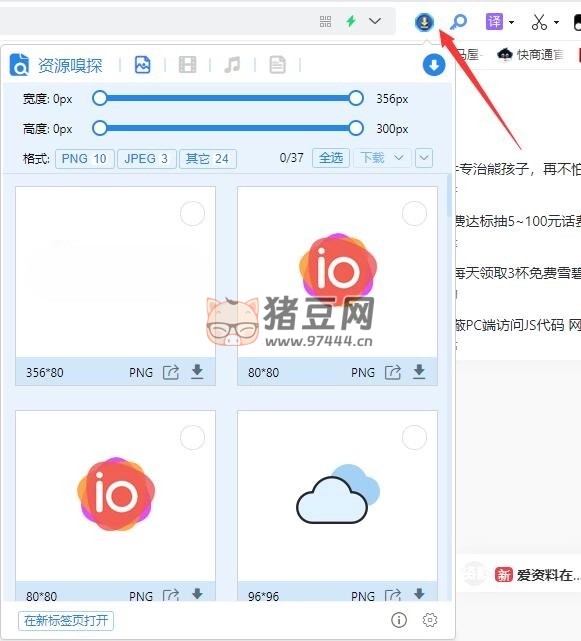581x641 pixels.
Task: Filter by JPEG 3 format
Action: tap(146, 159)
